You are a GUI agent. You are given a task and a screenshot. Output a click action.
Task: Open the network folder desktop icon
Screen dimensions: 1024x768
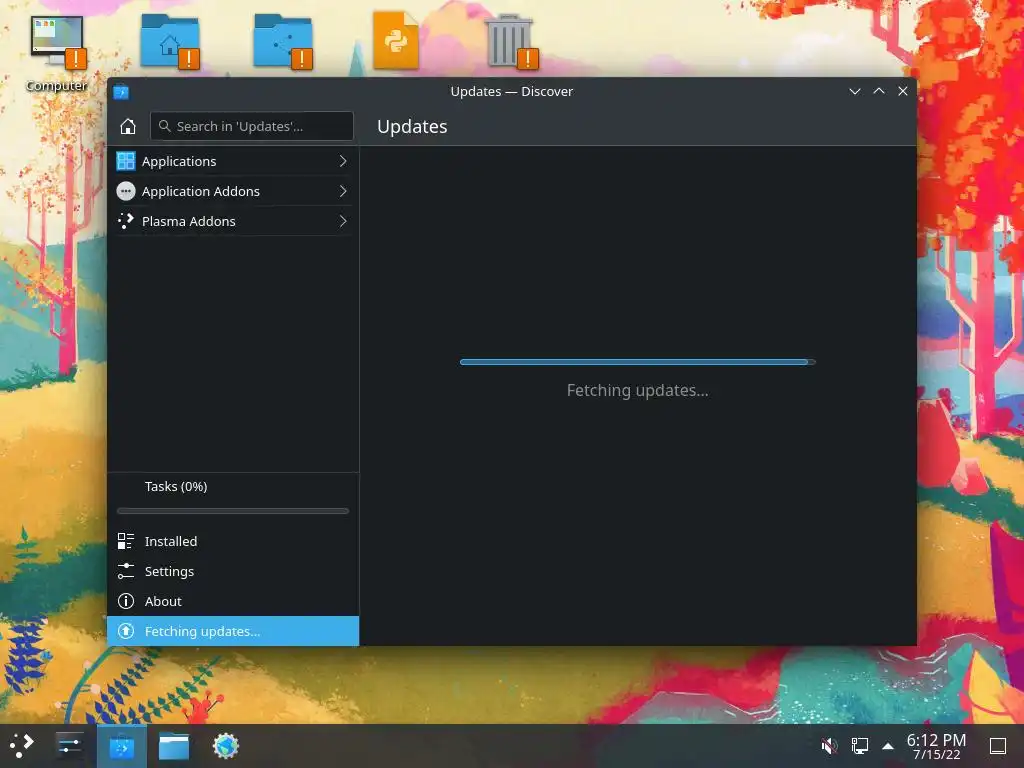tap(283, 42)
